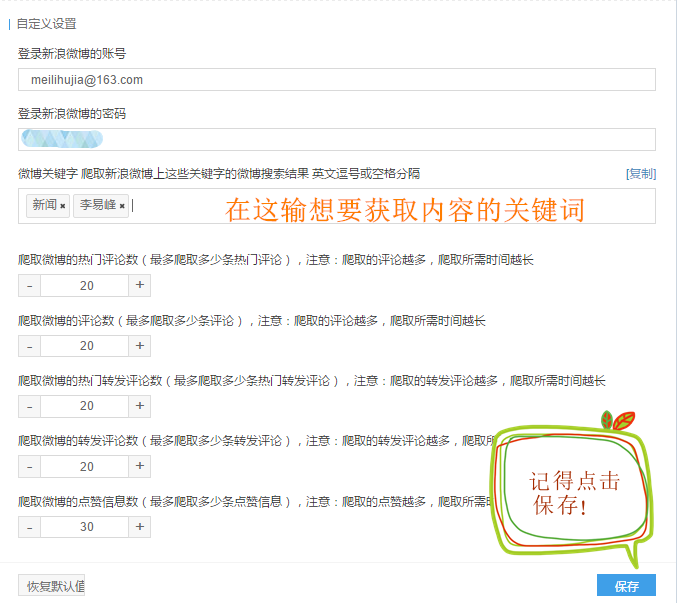Increase the likes info count (点赞信息数)
Image resolution: width=680 pixels, height=603 pixels.
pyautogui.click(x=140, y=526)
